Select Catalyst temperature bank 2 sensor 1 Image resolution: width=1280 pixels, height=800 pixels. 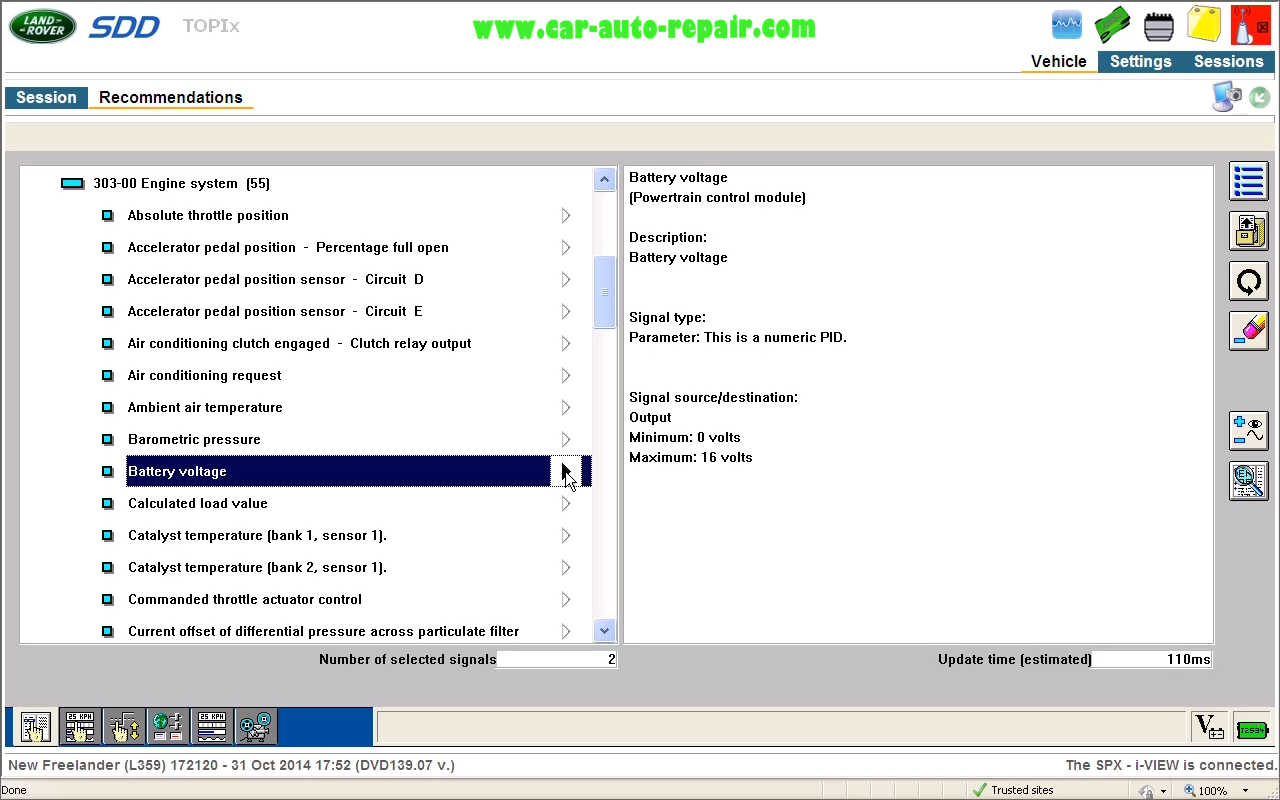click(257, 568)
